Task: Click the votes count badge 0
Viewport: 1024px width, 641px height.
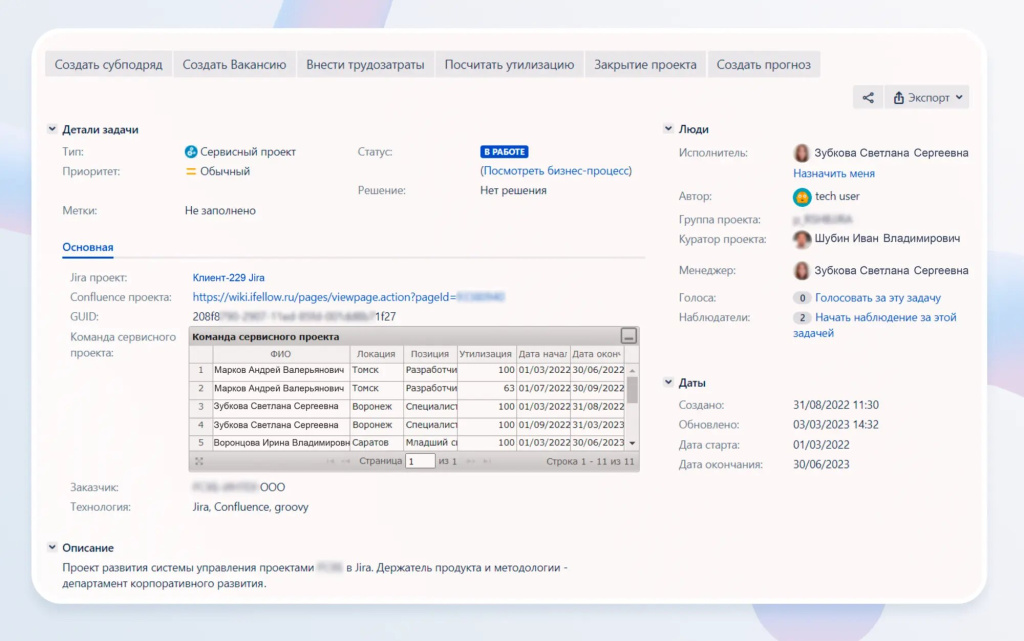Action: tap(802, 298)
